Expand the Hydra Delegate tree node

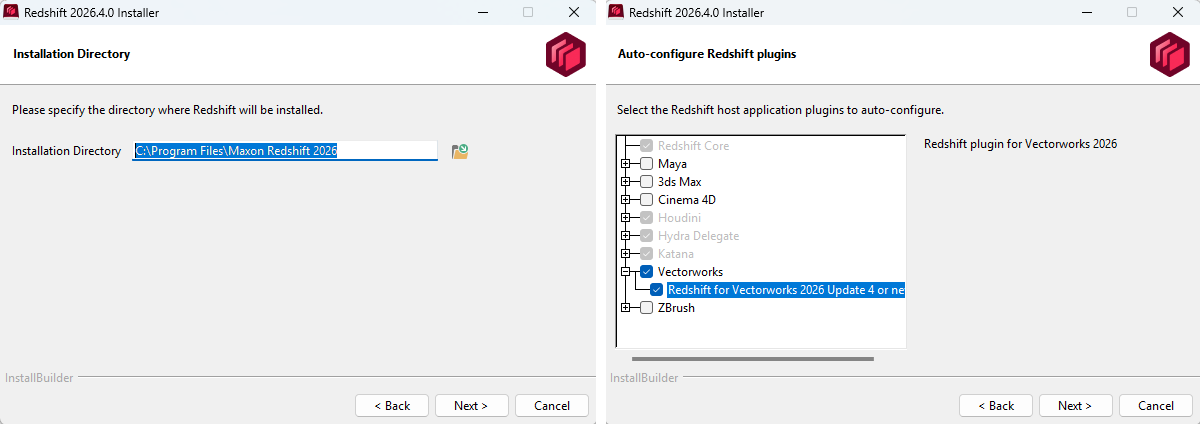pos(626,236)
